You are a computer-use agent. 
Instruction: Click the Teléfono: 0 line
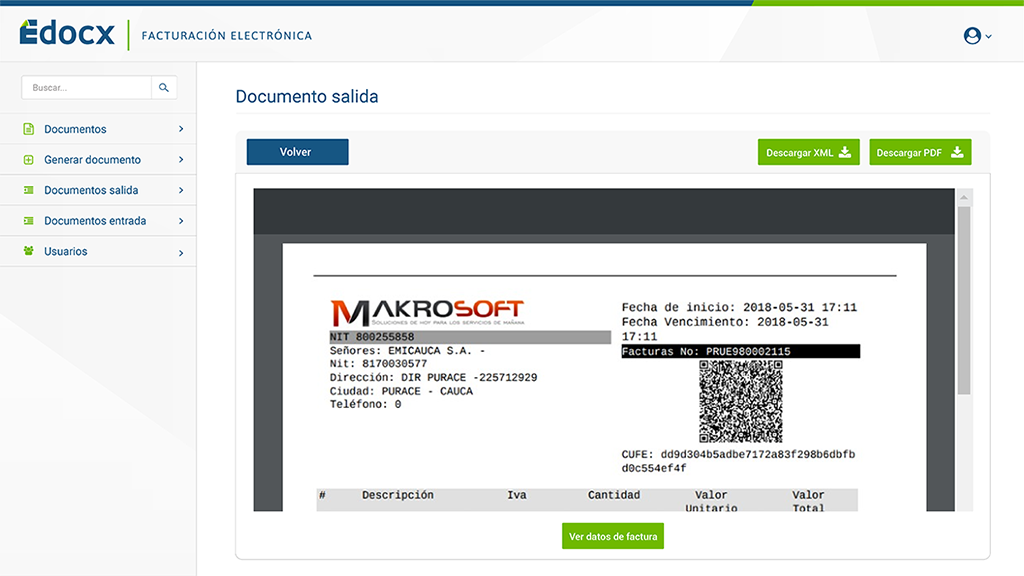365,404
